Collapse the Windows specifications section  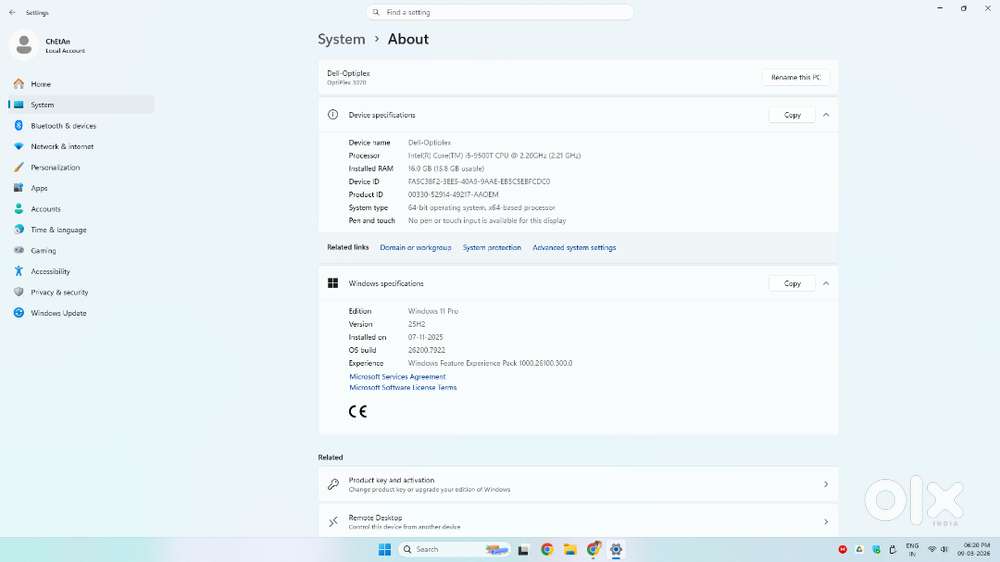coord(826,283)
